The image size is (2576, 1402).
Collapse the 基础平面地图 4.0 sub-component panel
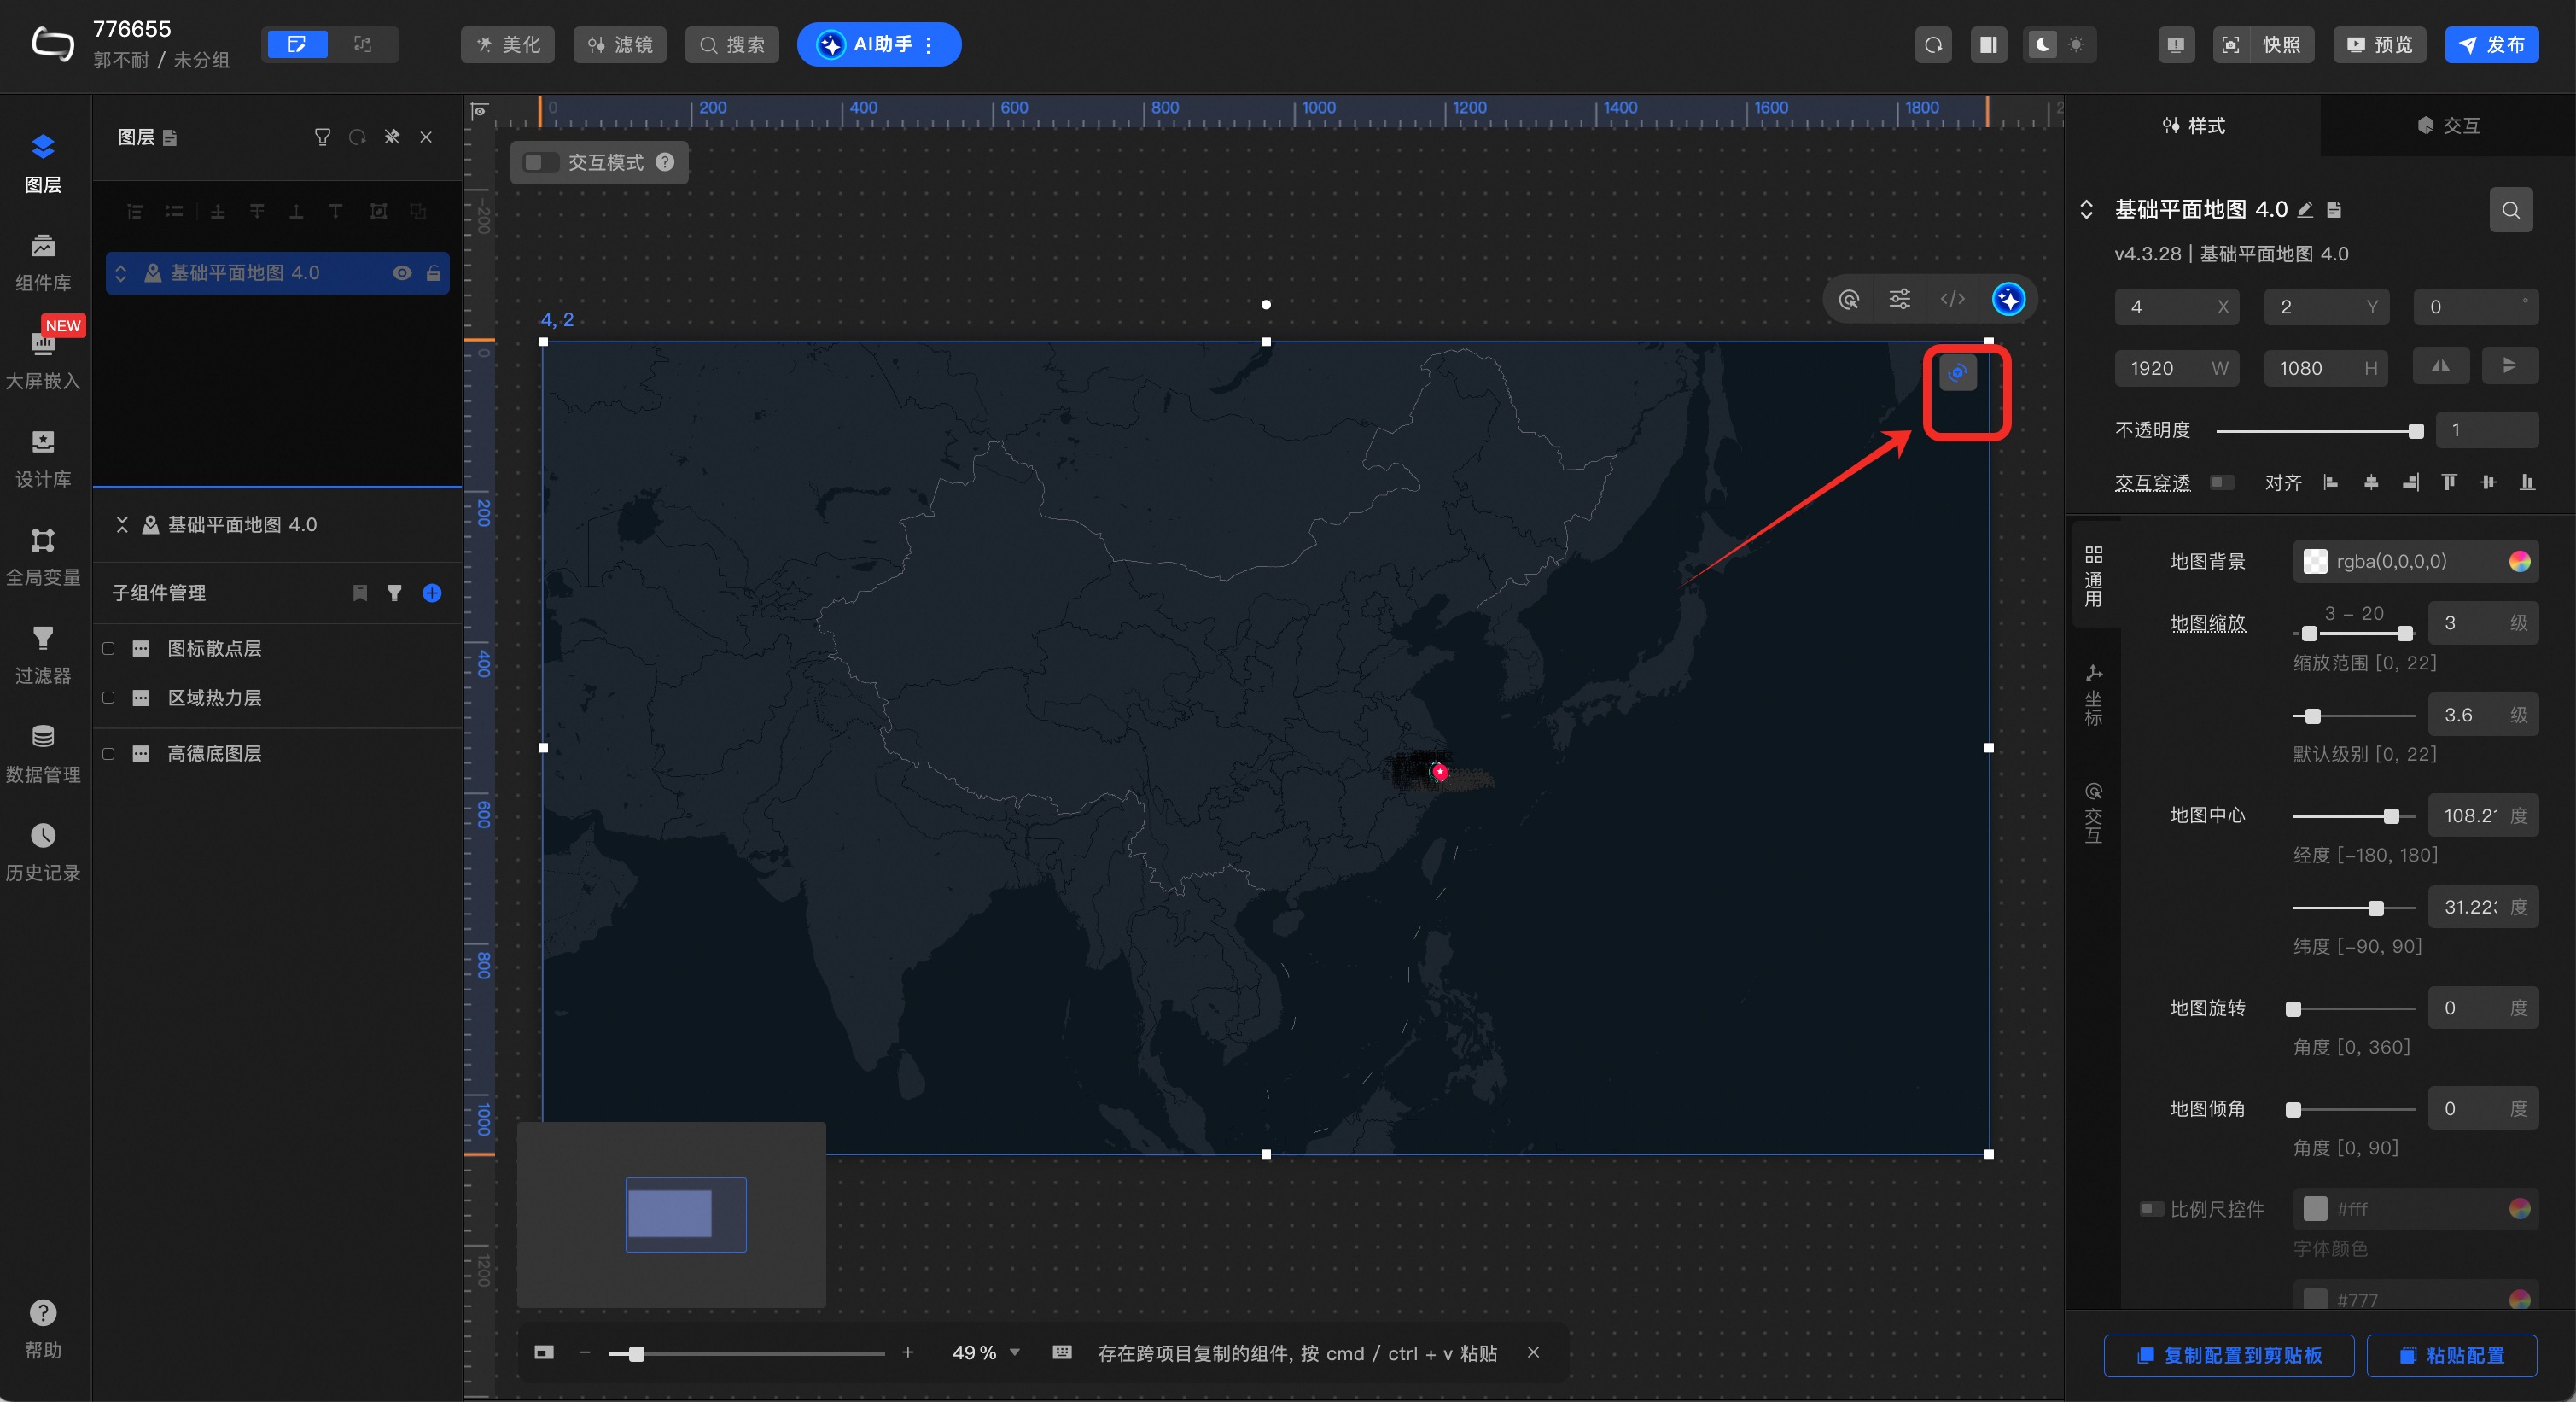point(122,524)
